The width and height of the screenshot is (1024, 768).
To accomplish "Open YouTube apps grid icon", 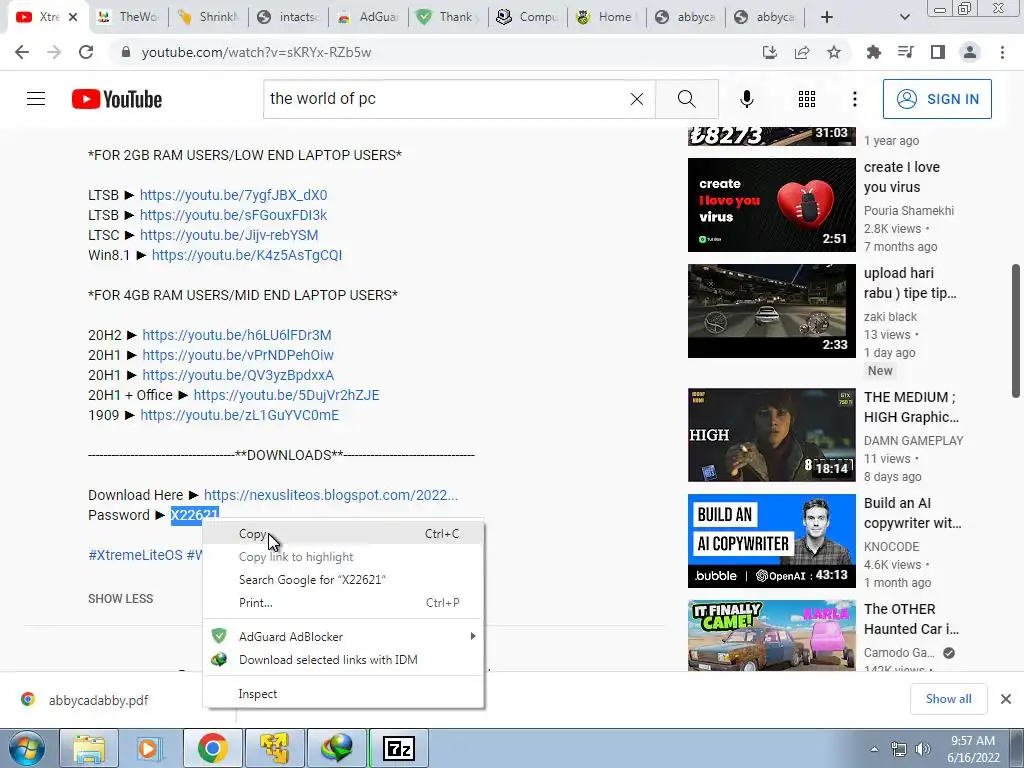I will coord(807,99).
